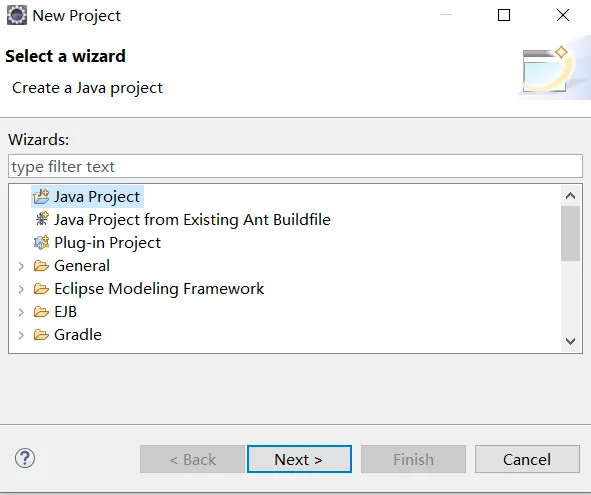Click the General folder icon
This screenshot has width=591, height=495.
tap(41, 266)
